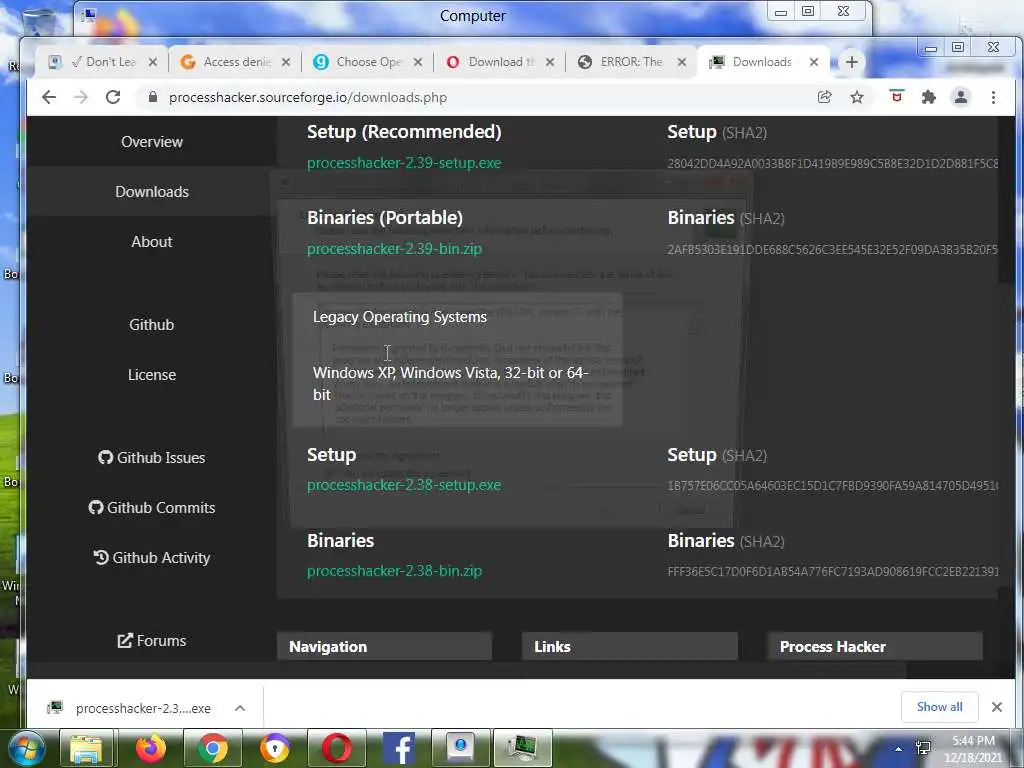1024x768 pixels.
Task: Reload the Process Hacker downloads page
Action: [113, 97]
